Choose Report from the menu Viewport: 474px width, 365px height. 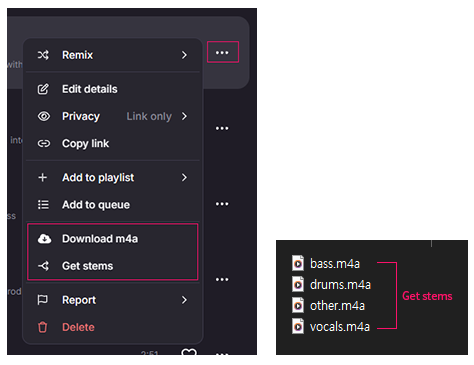[x=113, y=300]
